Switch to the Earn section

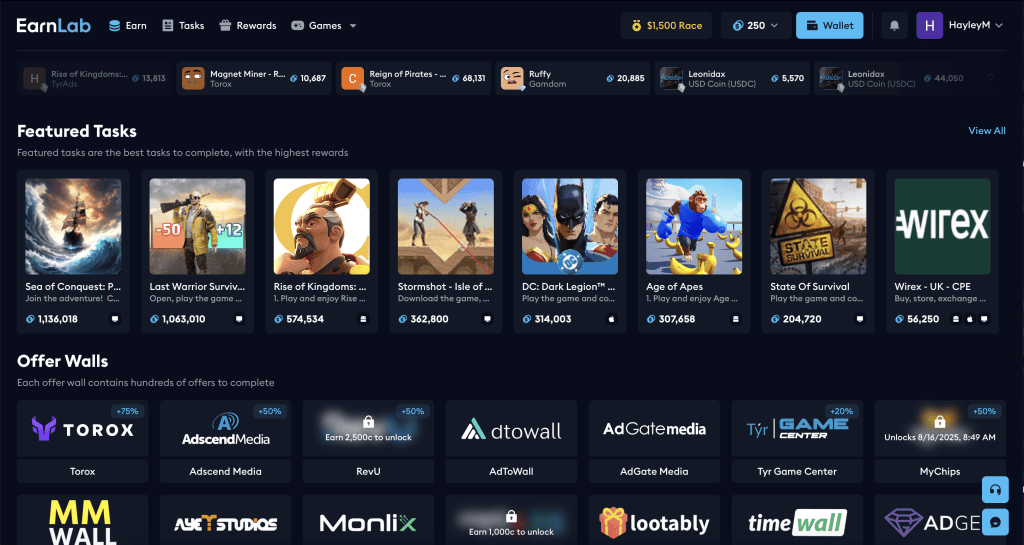coord(127,25)
